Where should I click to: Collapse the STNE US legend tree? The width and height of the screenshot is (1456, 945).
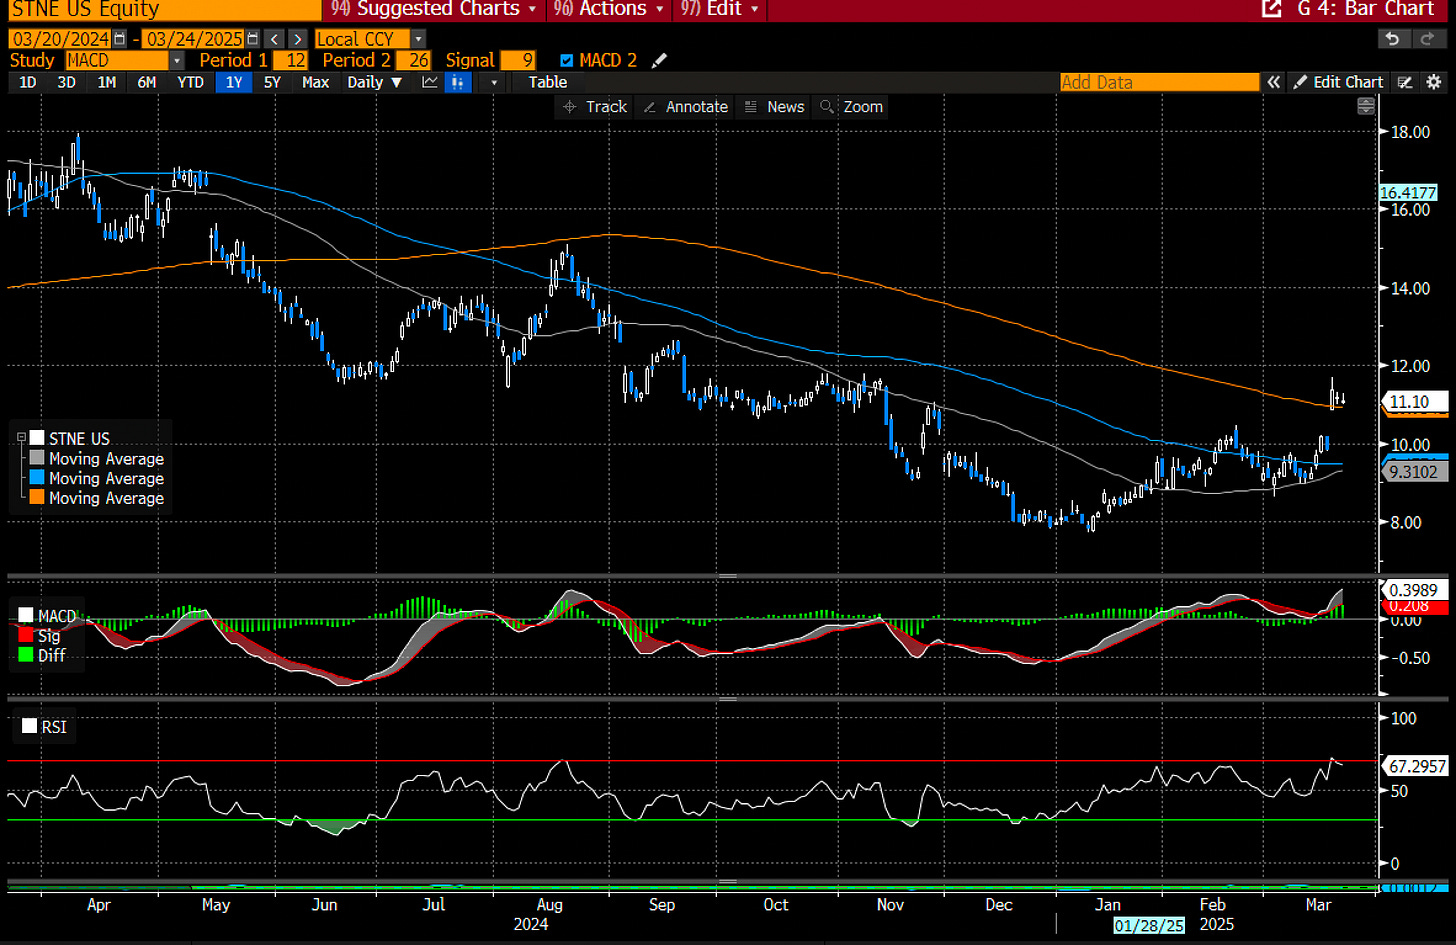click(21, 438)
